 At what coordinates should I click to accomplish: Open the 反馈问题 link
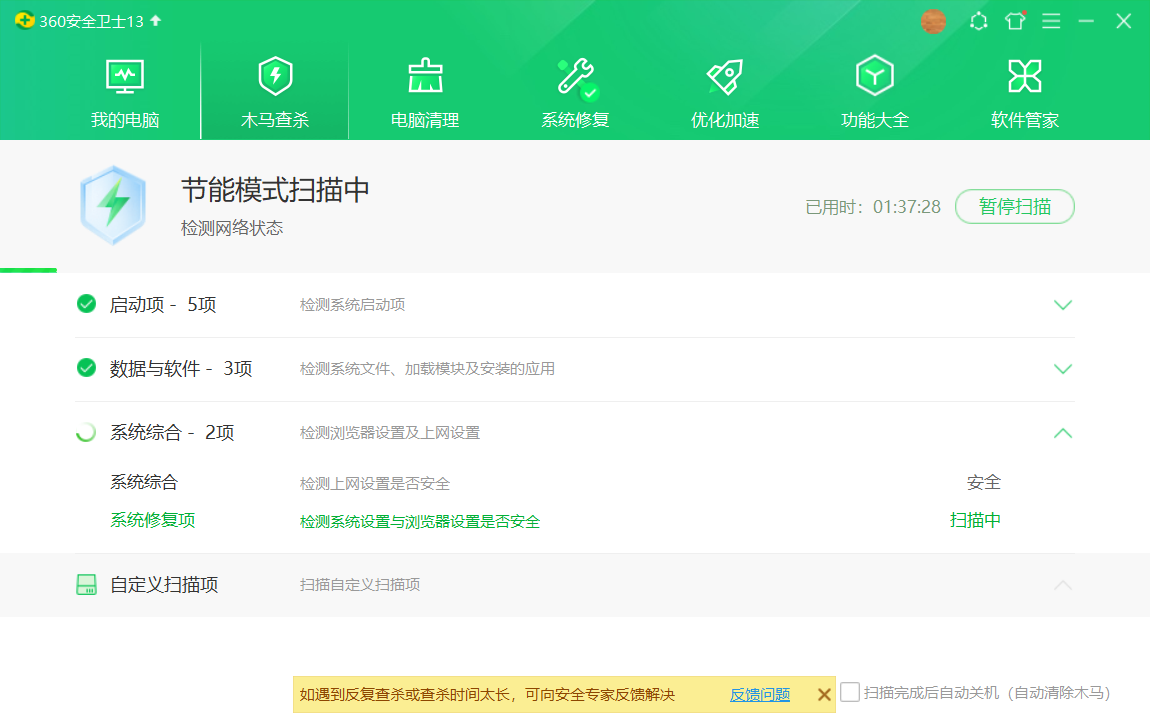[x=760, y=694]
